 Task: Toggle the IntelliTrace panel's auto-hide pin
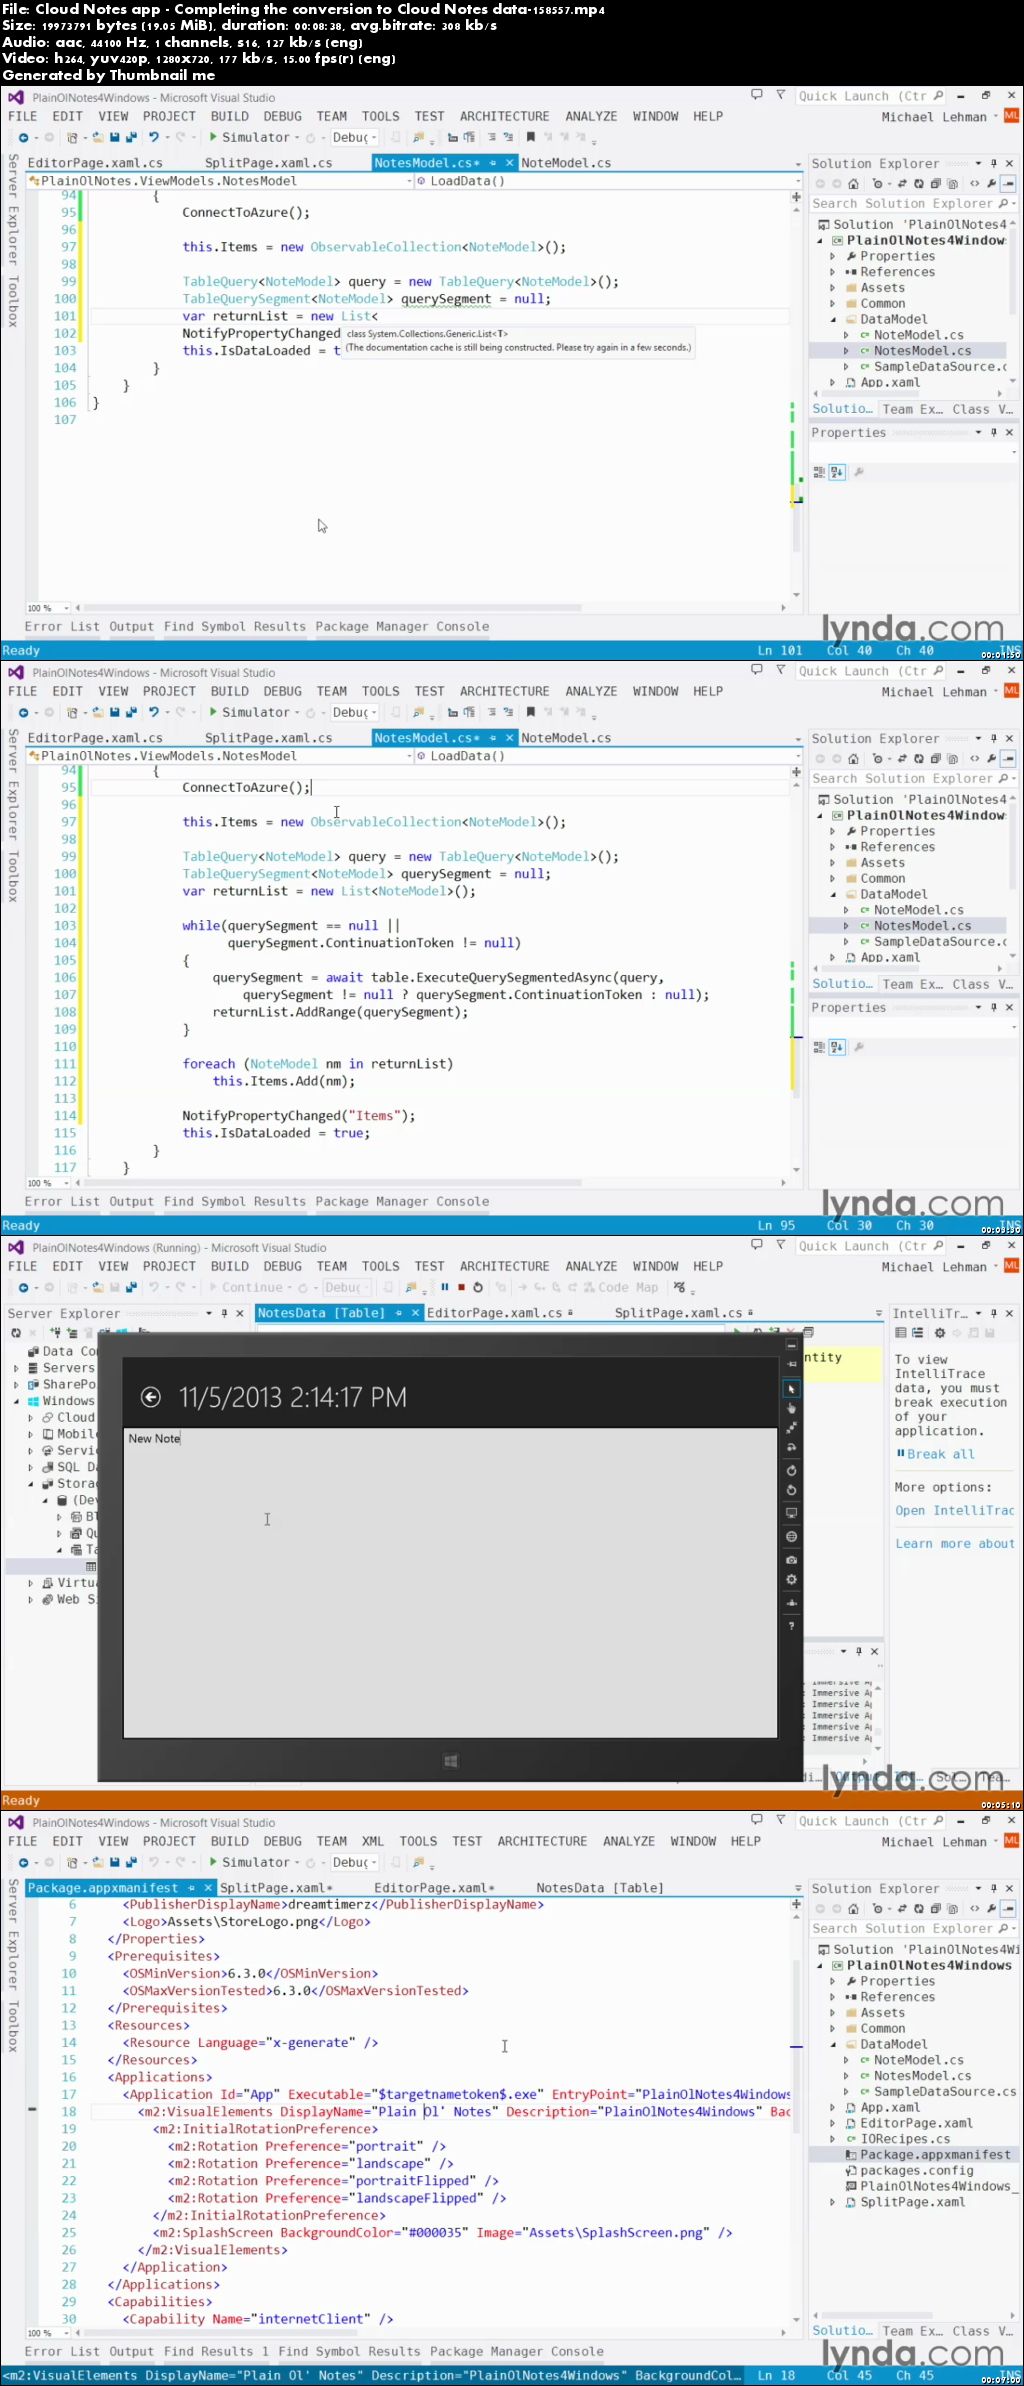[993, 1313]
